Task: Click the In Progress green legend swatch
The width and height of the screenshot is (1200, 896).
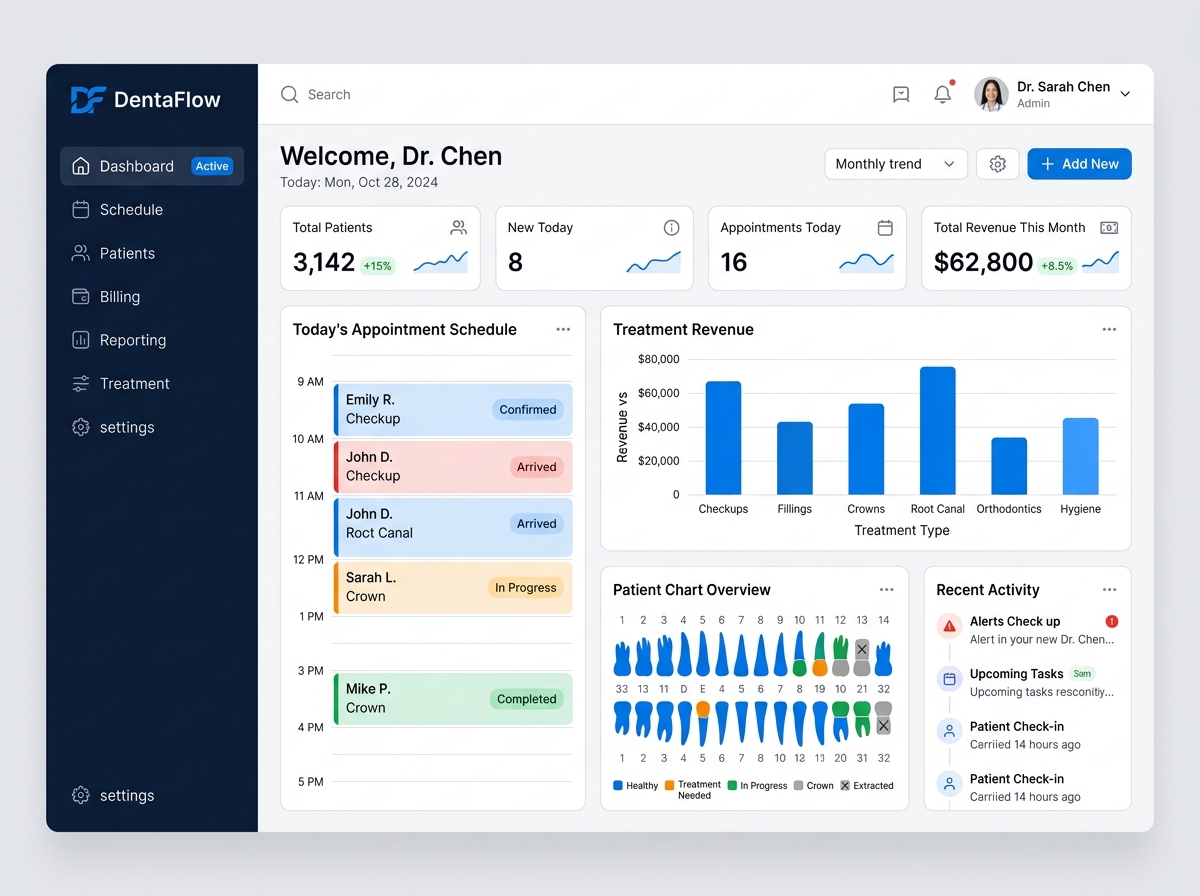Action: (732, 786)
